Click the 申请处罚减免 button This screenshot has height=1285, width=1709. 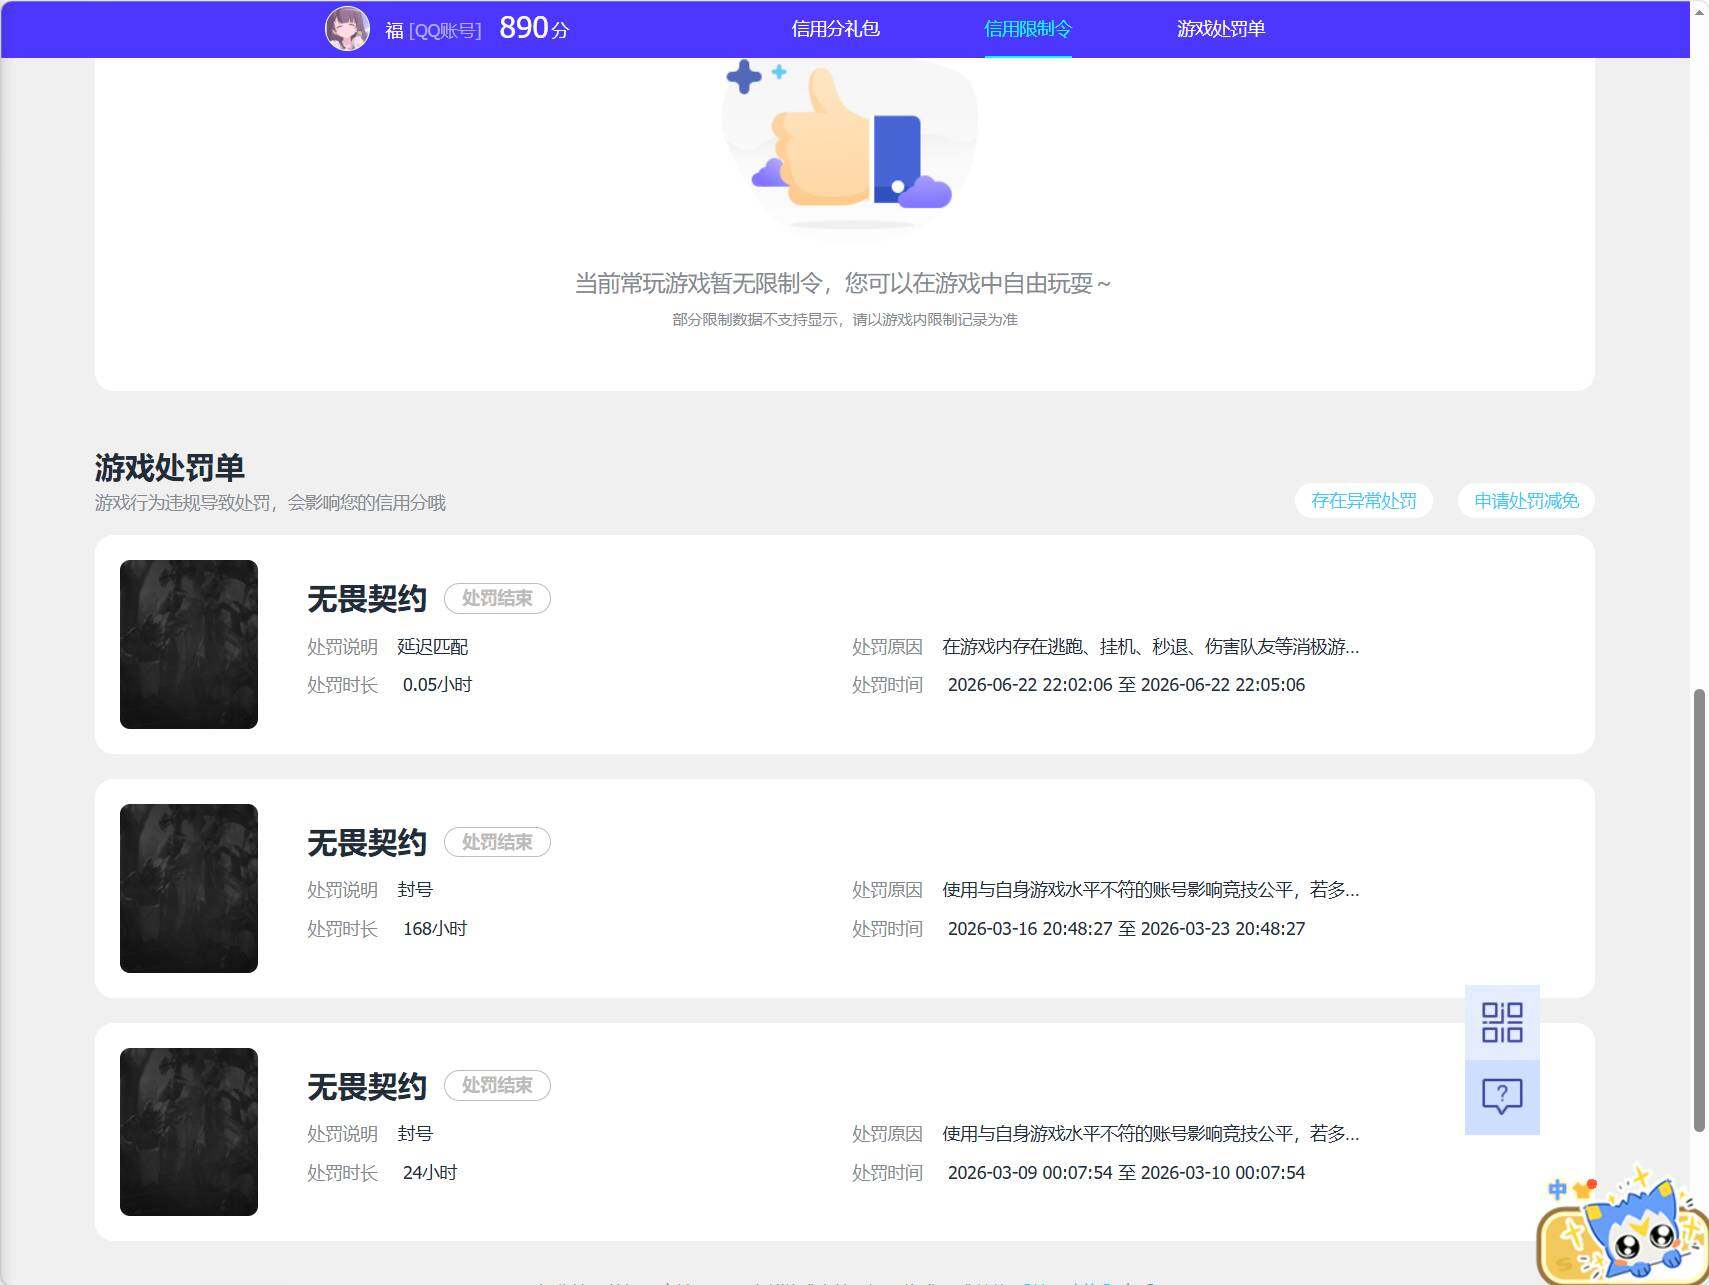click(1526, 501)
